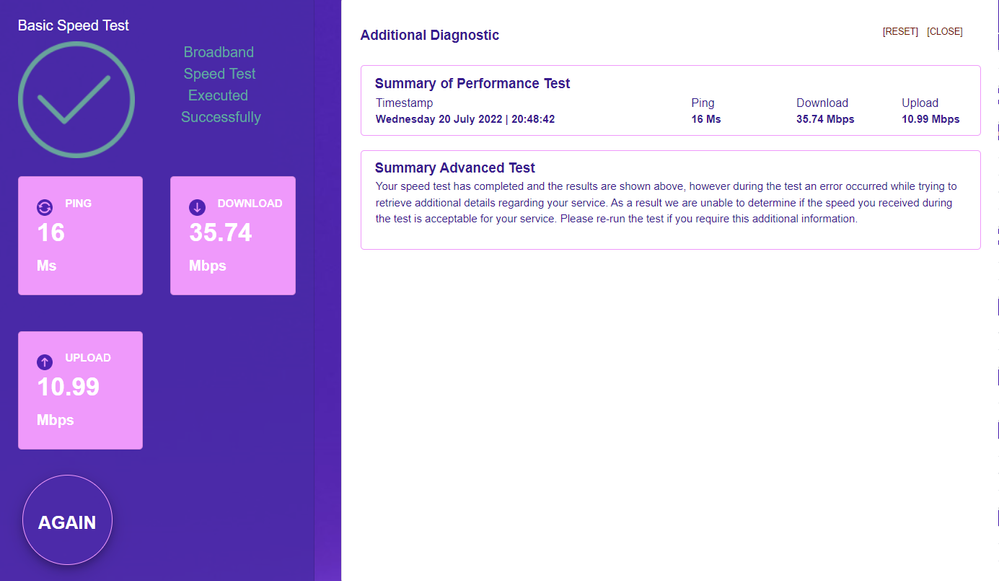The width and height of the screenshot is (999, 581).
Task: Click the Broadband Speed Test Executed Successfully text
Action: click(220, 84)
